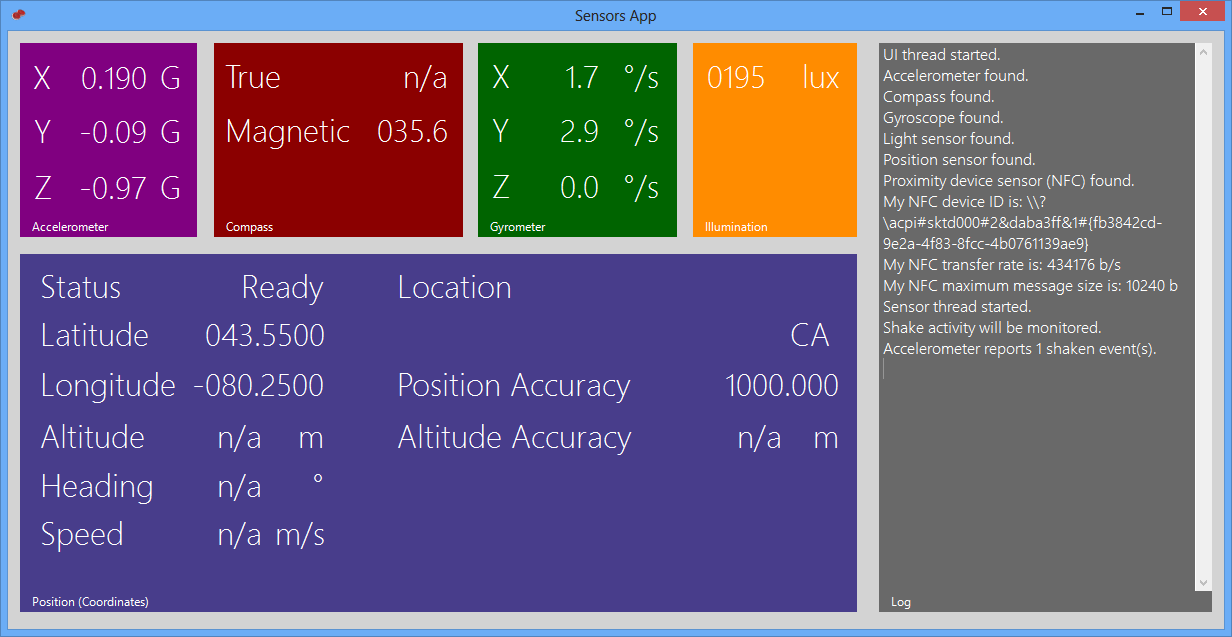The width and height of the screenshot is (1232, 637).
Task: Click log line "Compass found."
Action: point(939,97)
